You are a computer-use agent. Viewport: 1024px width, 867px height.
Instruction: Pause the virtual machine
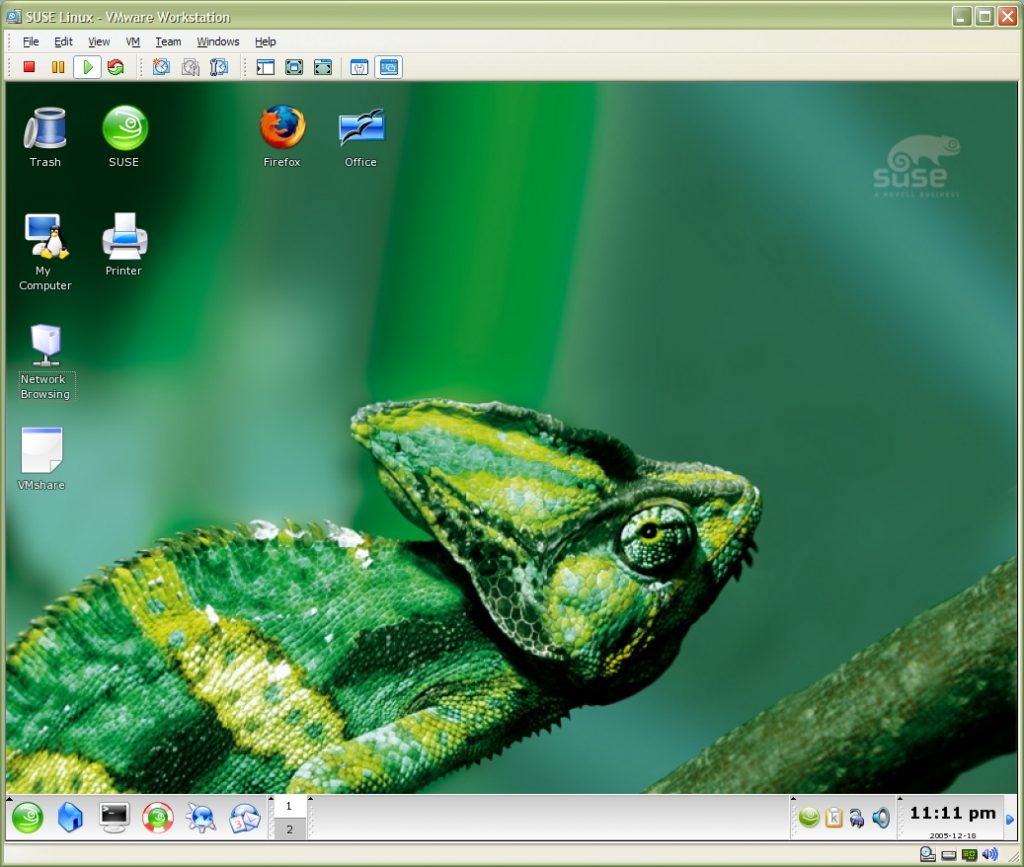(57, 67)
